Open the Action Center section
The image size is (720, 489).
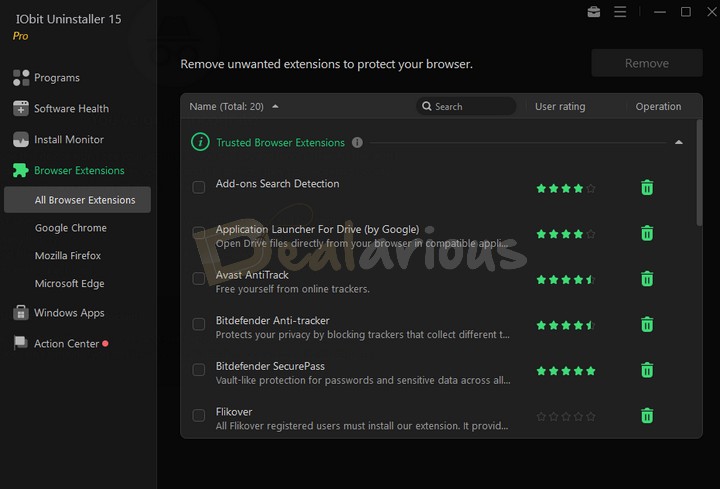[x=67, y=343]
